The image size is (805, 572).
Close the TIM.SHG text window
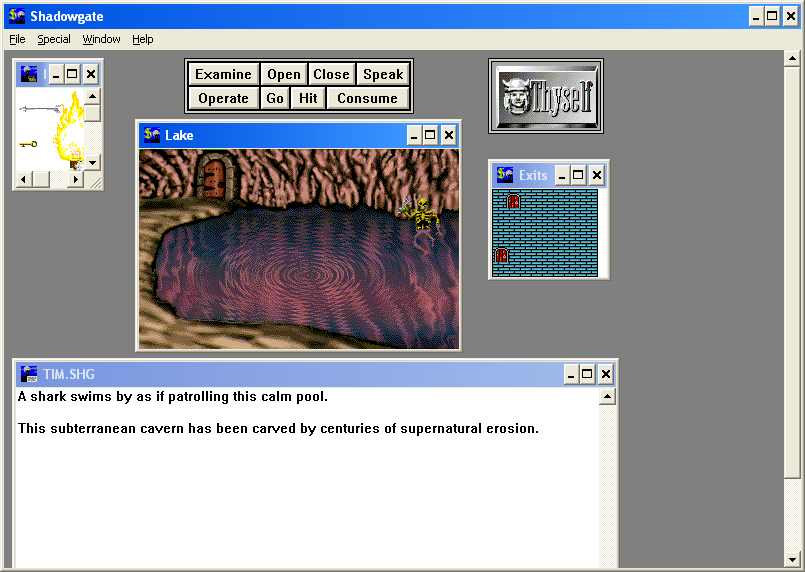click(605, 374)
